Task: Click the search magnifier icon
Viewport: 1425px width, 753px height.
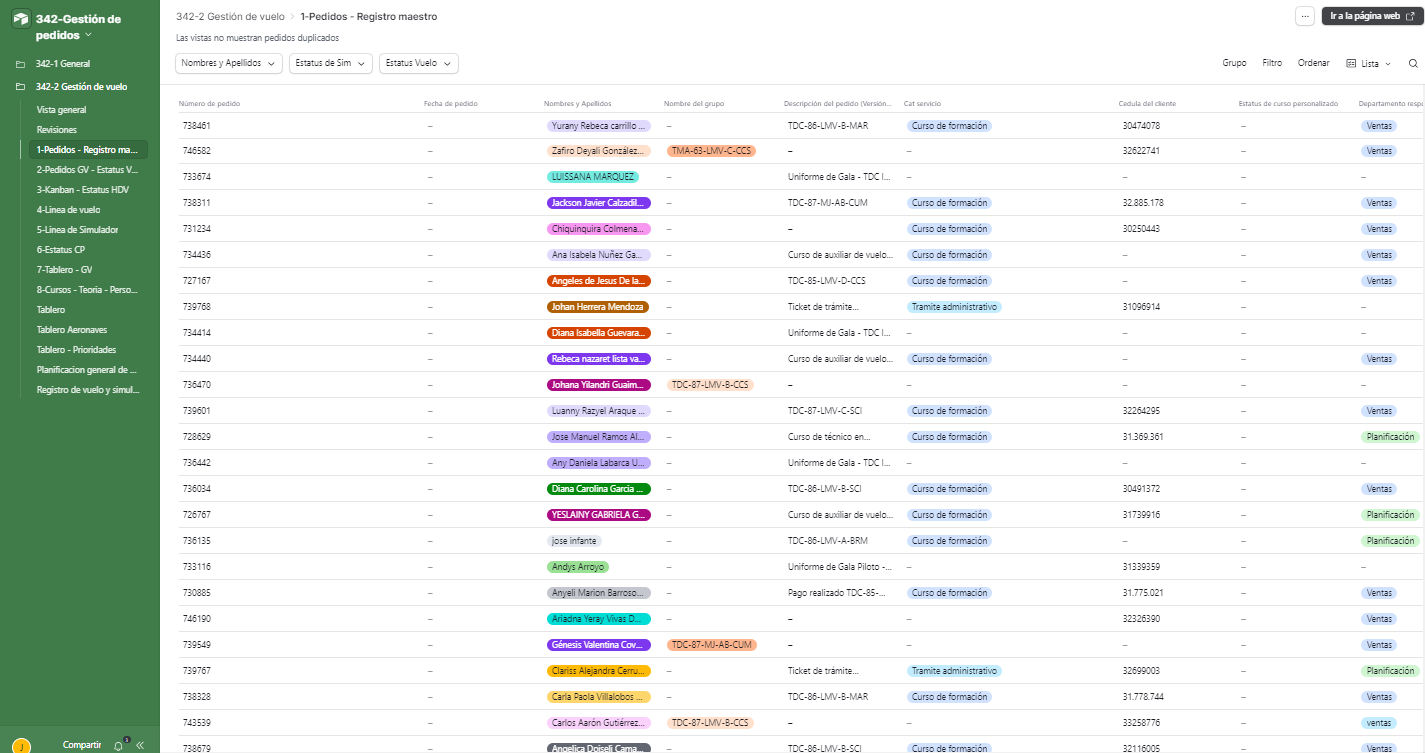Action: pyautogui.click(x=1413, y=63)
